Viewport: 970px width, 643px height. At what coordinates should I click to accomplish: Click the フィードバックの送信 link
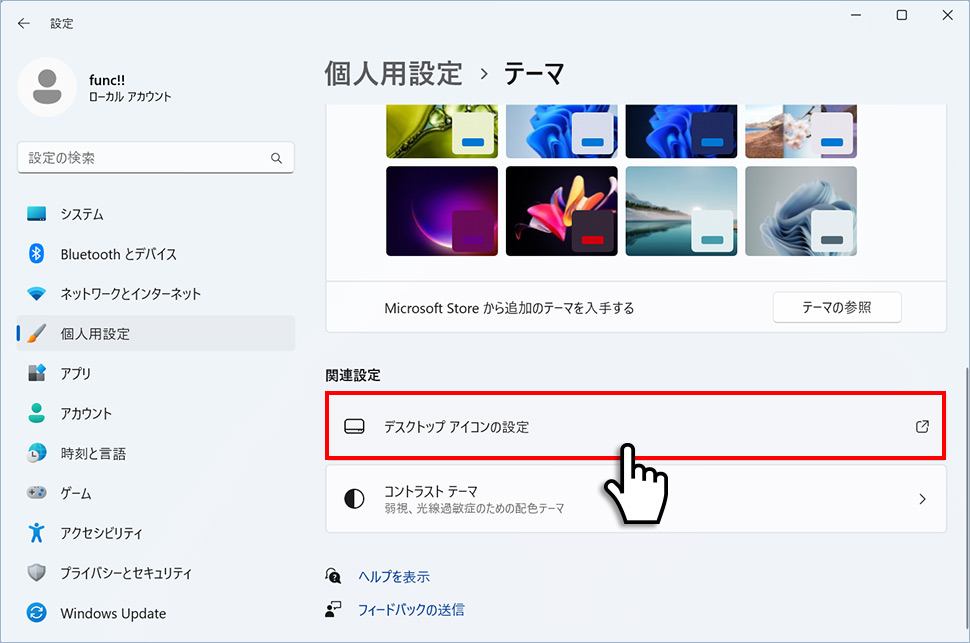411,610
